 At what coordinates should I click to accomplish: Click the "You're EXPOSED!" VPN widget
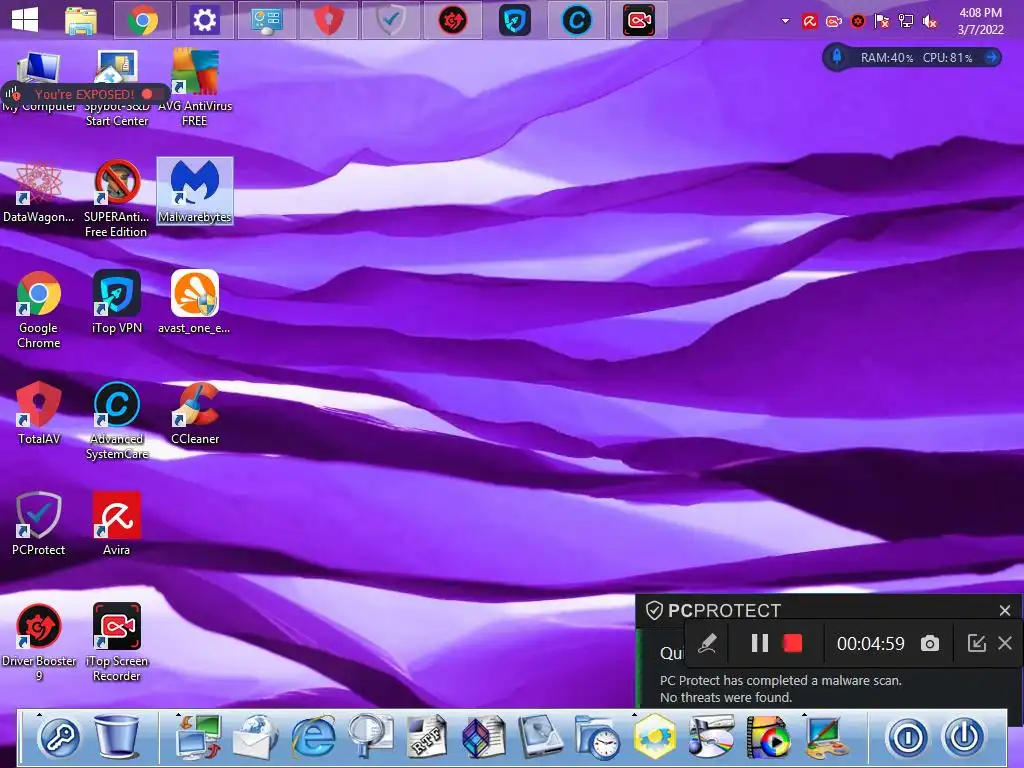[x=84, y=94]
